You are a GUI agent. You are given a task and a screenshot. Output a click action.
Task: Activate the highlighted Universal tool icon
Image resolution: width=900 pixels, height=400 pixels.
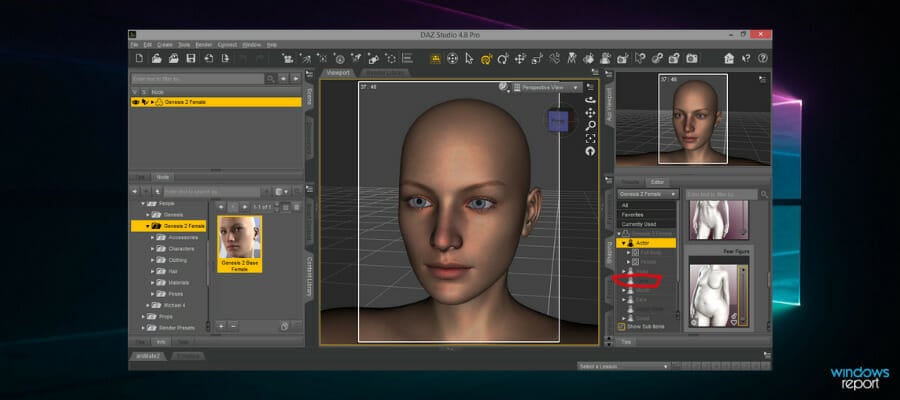click(x=487, y=58)
